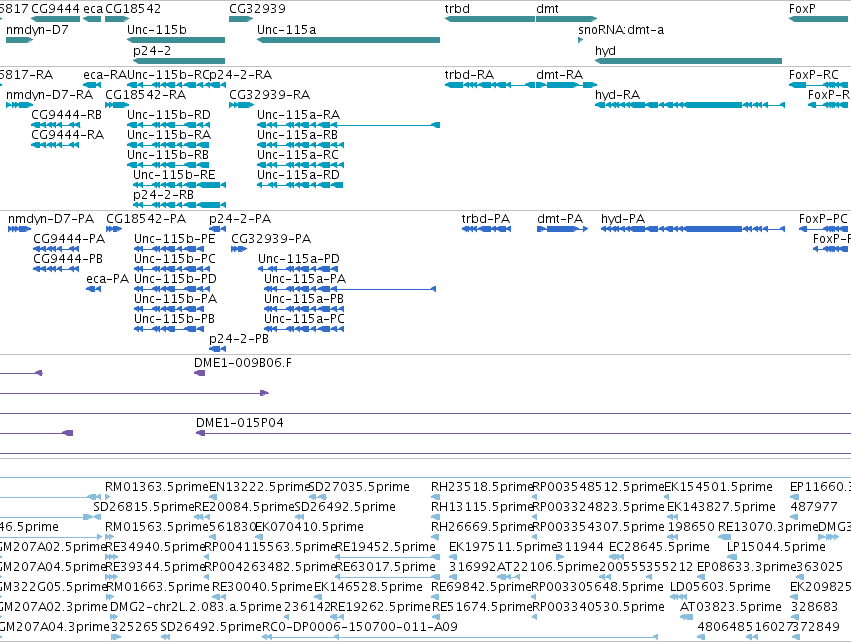Select the DME1-015P04 feature label
Image resolution: width=851 pixels, height=642 pixels.
[x=239, y=423]
